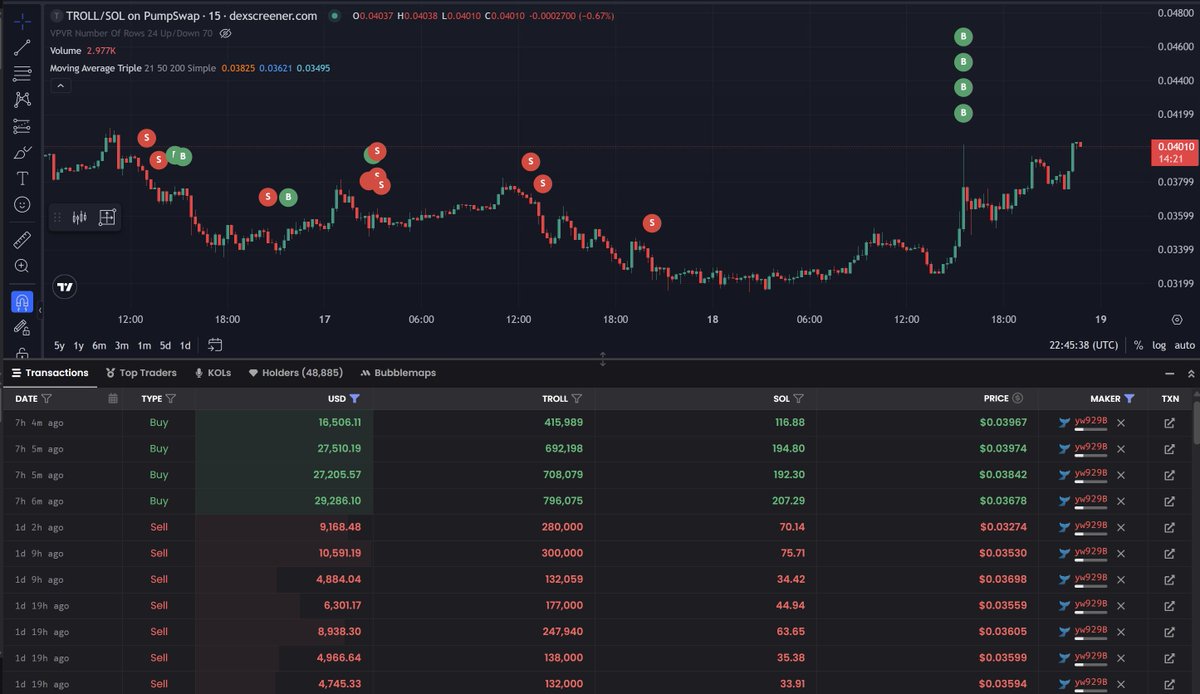Screen dimensions: 1200x694
Task: Click the top green B buy marker
Action: coord(963,37)
